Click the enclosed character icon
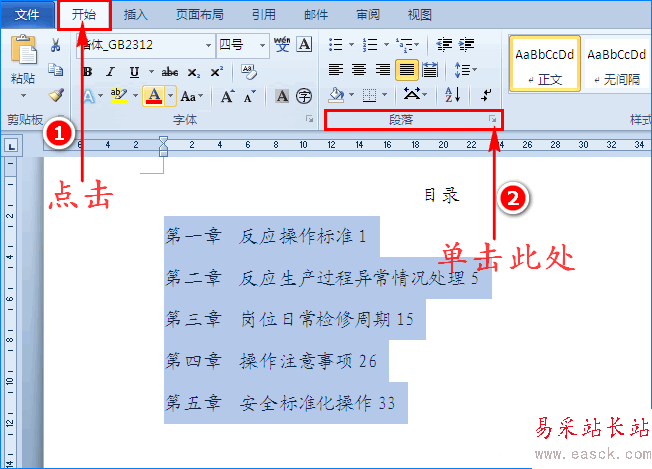652x469 pixels. 304,96
